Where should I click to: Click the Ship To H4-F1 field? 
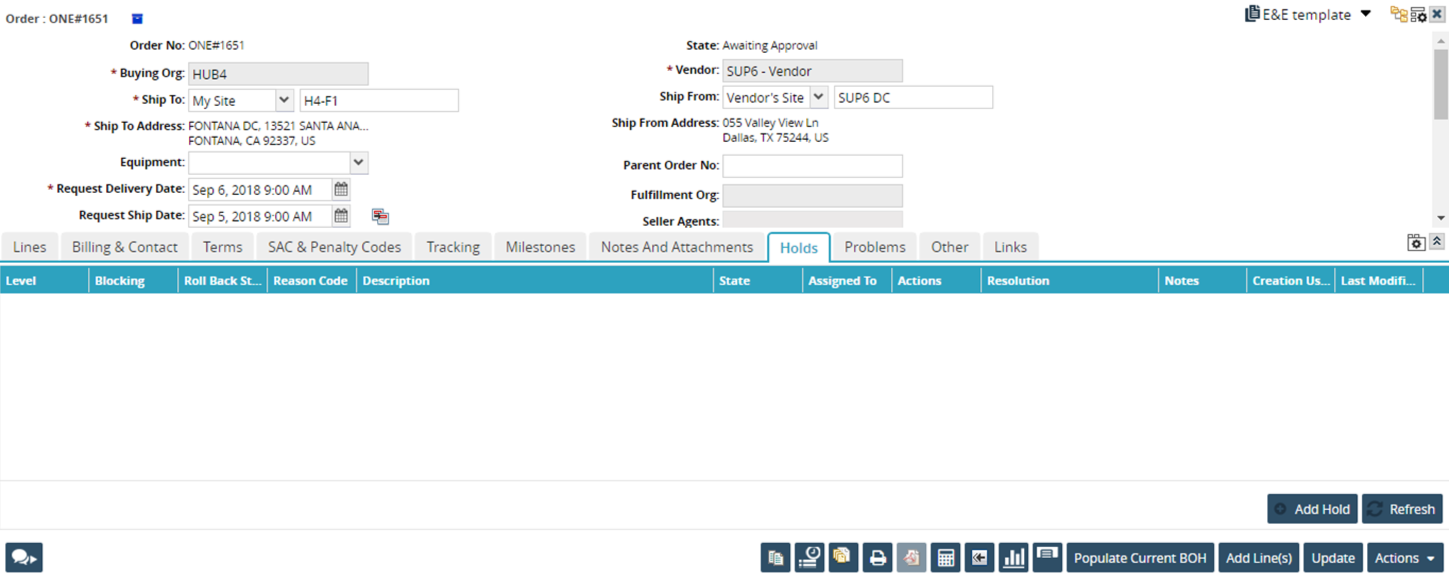(379, 100)
